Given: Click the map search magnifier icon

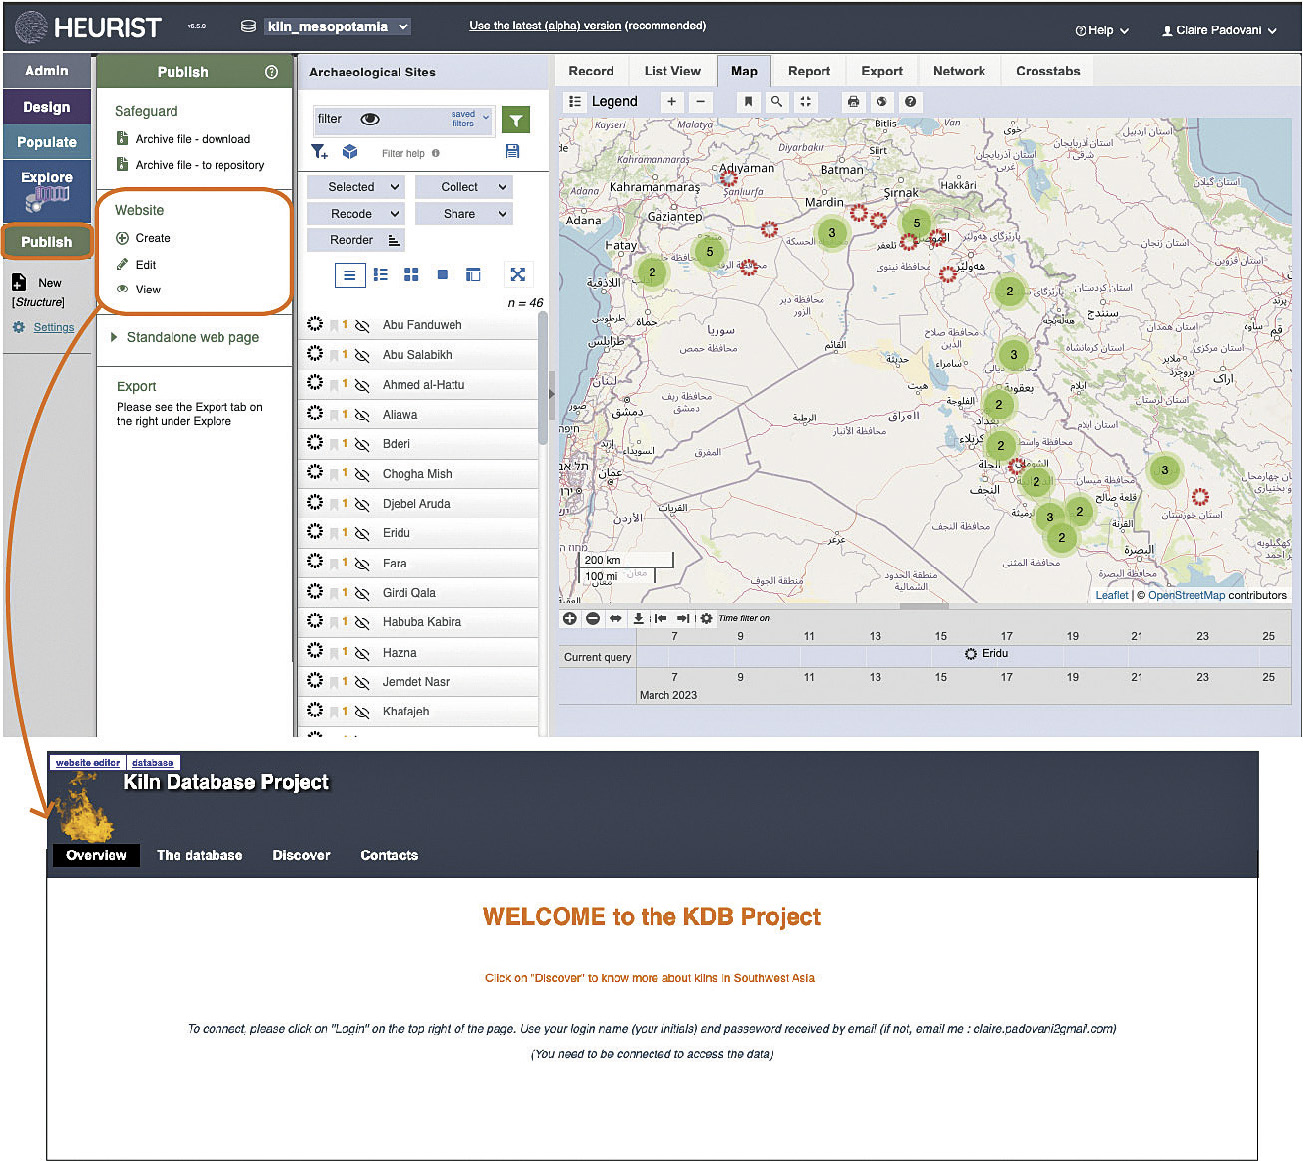Looking at the screenshot, I should coord(776,101).
